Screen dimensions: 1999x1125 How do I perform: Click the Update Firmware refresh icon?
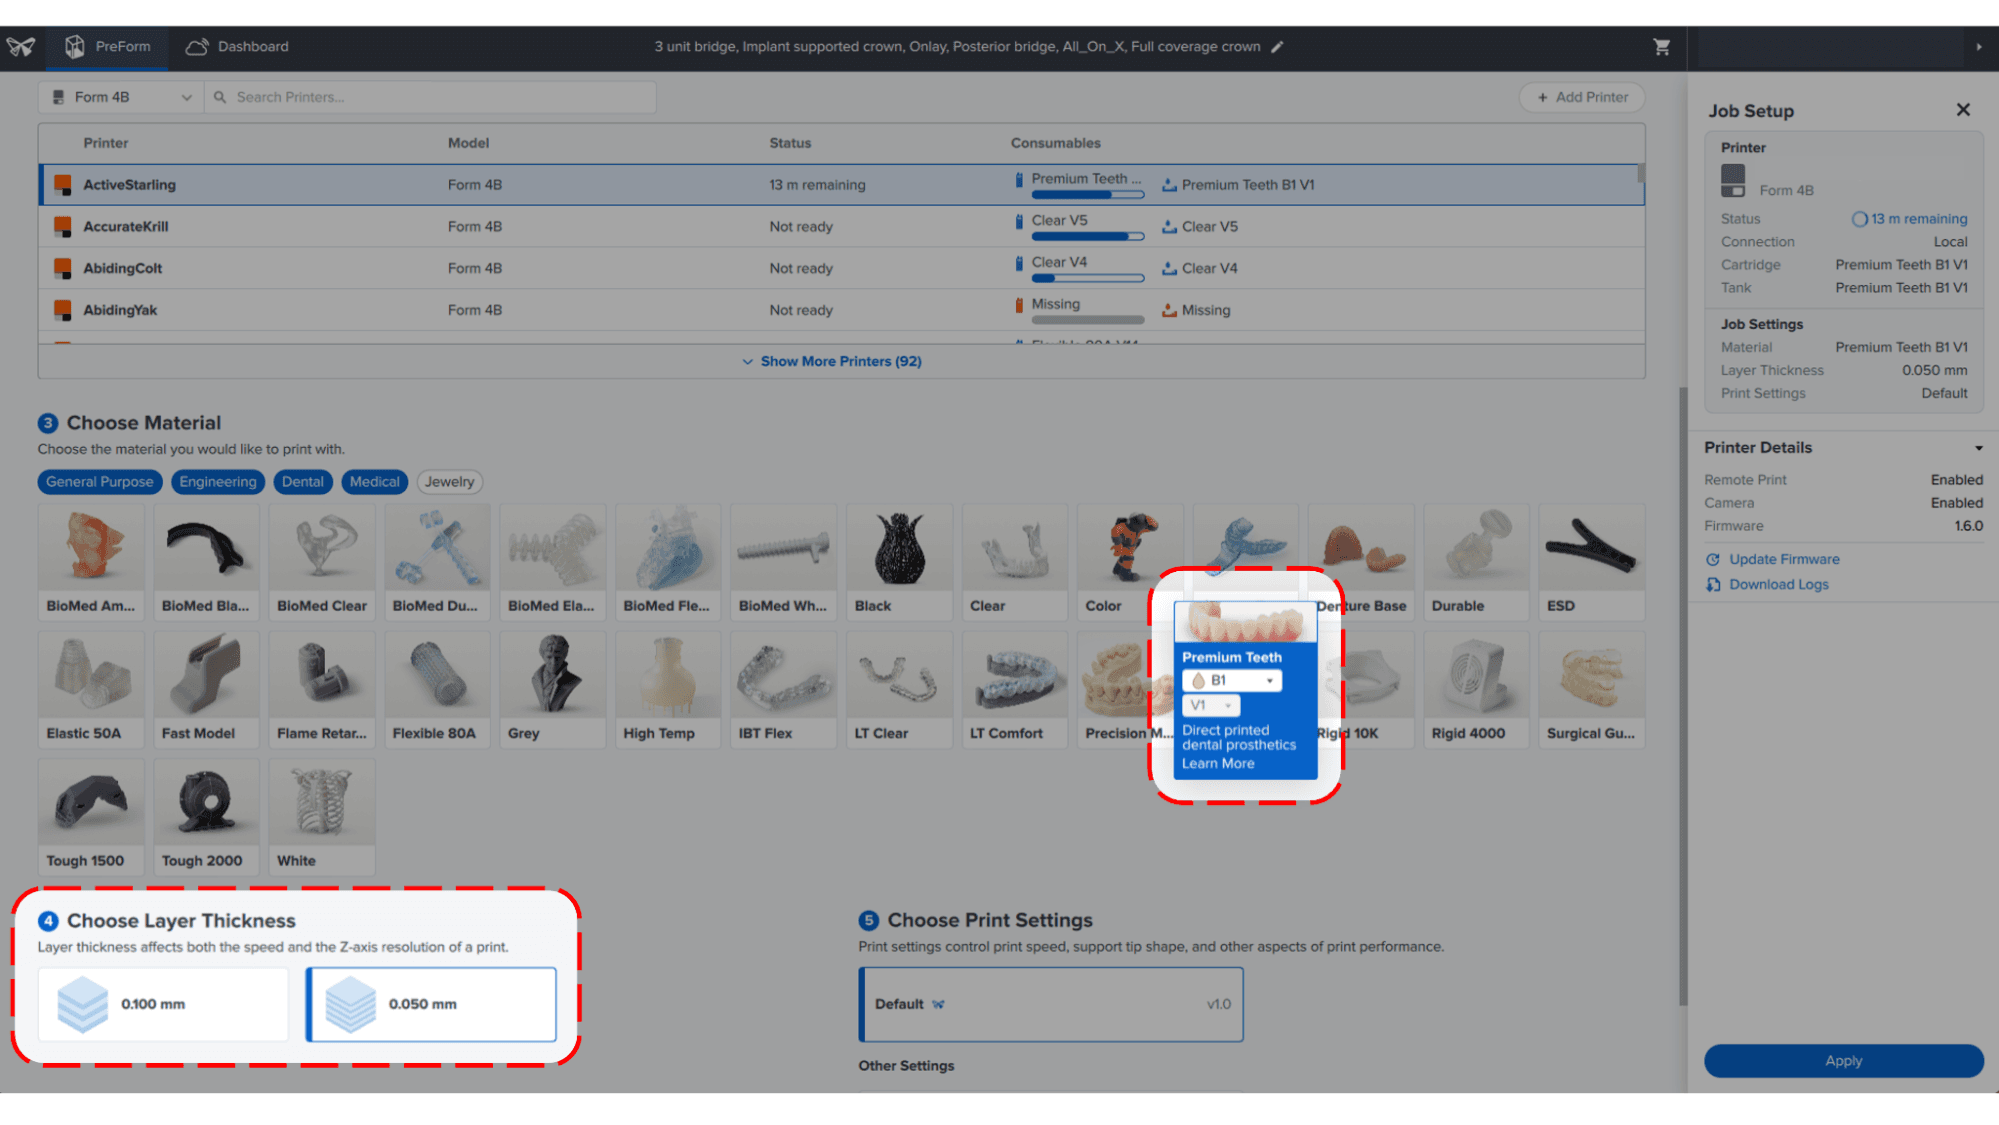click(1713, 559)
